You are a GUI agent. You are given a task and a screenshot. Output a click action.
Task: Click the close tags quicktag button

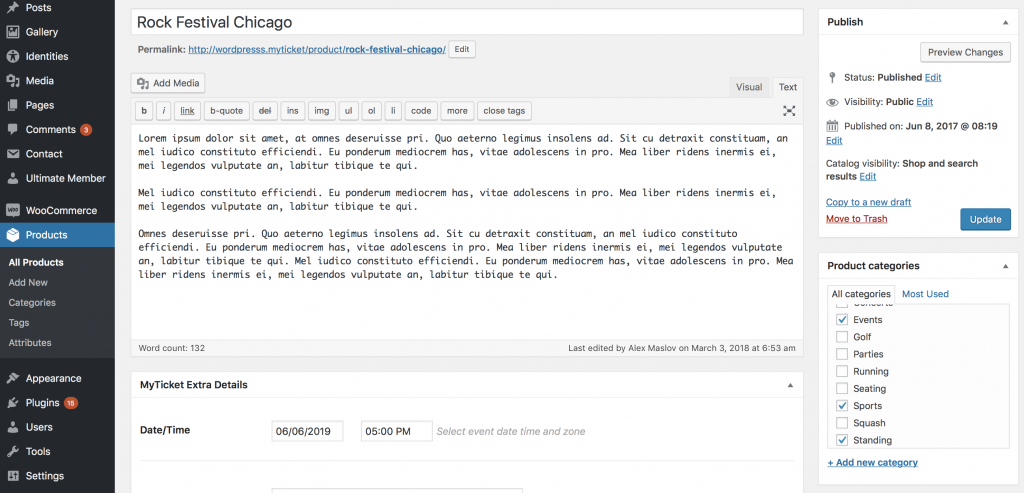click(504, 111)
